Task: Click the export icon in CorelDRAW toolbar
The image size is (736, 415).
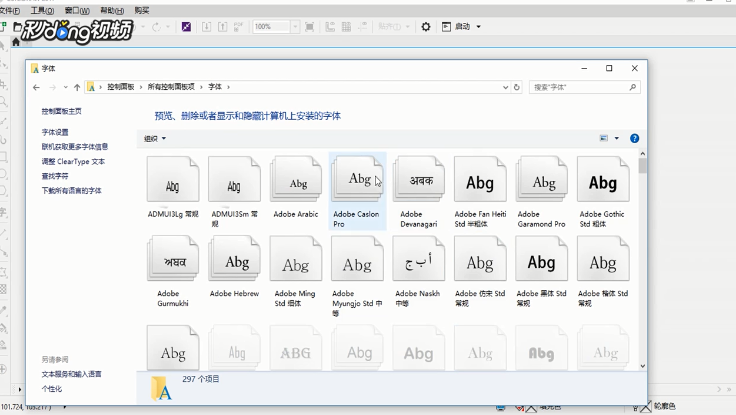Action: point(222,27)
